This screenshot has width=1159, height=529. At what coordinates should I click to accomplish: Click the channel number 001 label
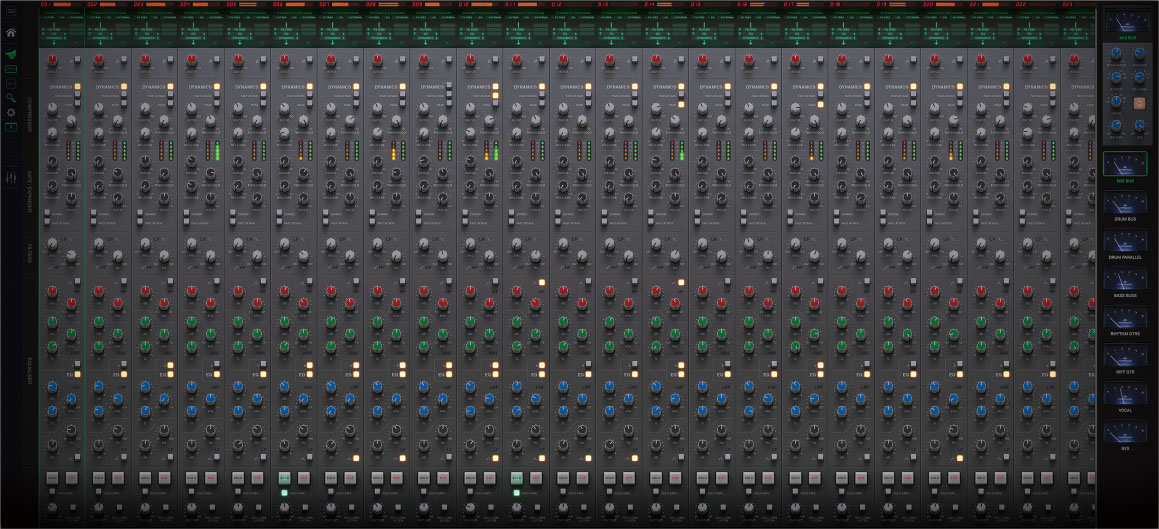pyautogui.click(x=46, y=4)
